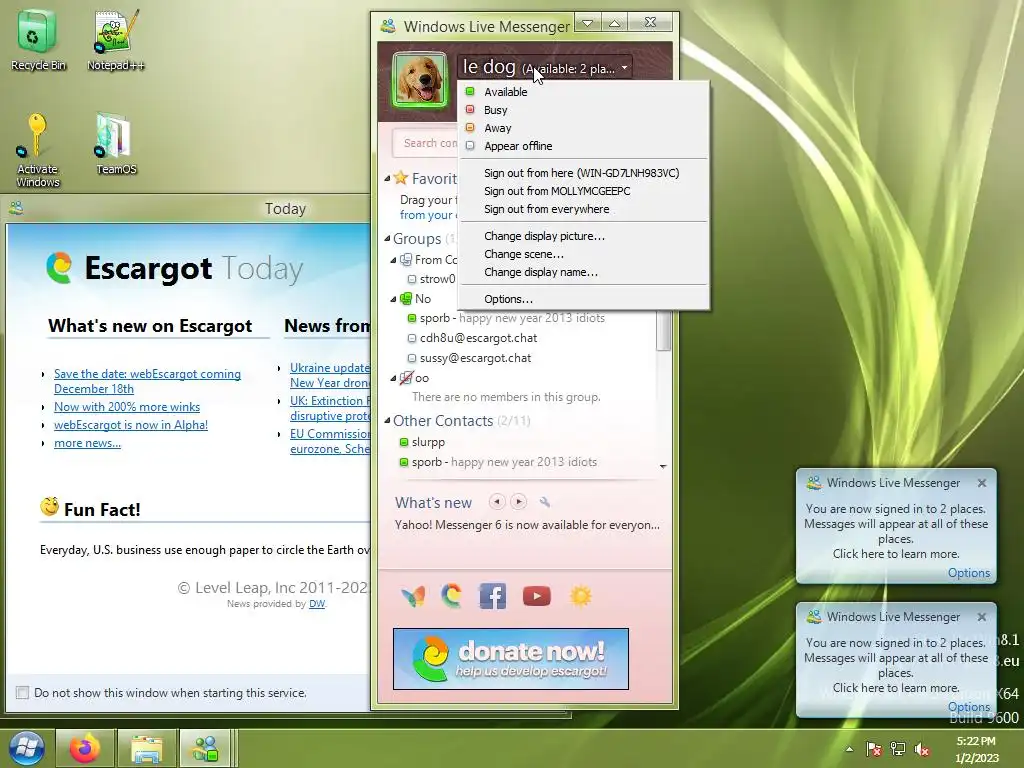The height and width of the screenshot is (768, 1024).
Task: Click the Yahoo! Messenger 6 news headline
Action: (527, 525)
